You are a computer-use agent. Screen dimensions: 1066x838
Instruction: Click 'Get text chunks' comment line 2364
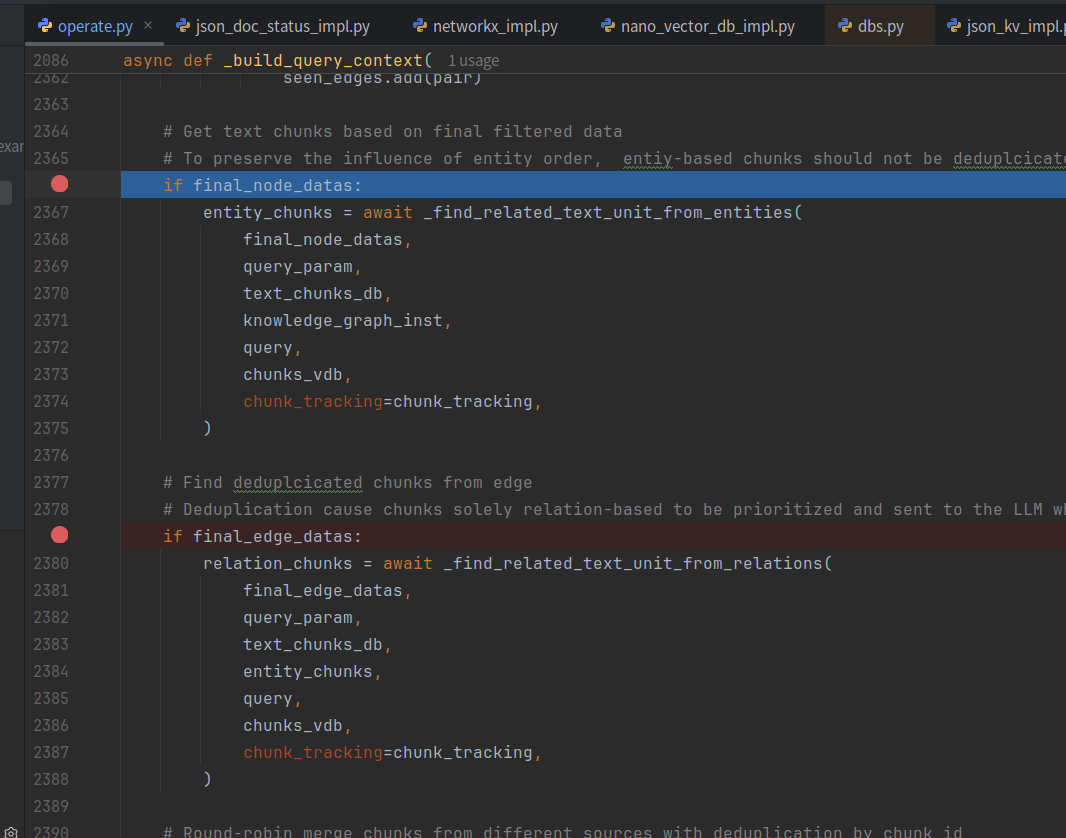(393, 131)
